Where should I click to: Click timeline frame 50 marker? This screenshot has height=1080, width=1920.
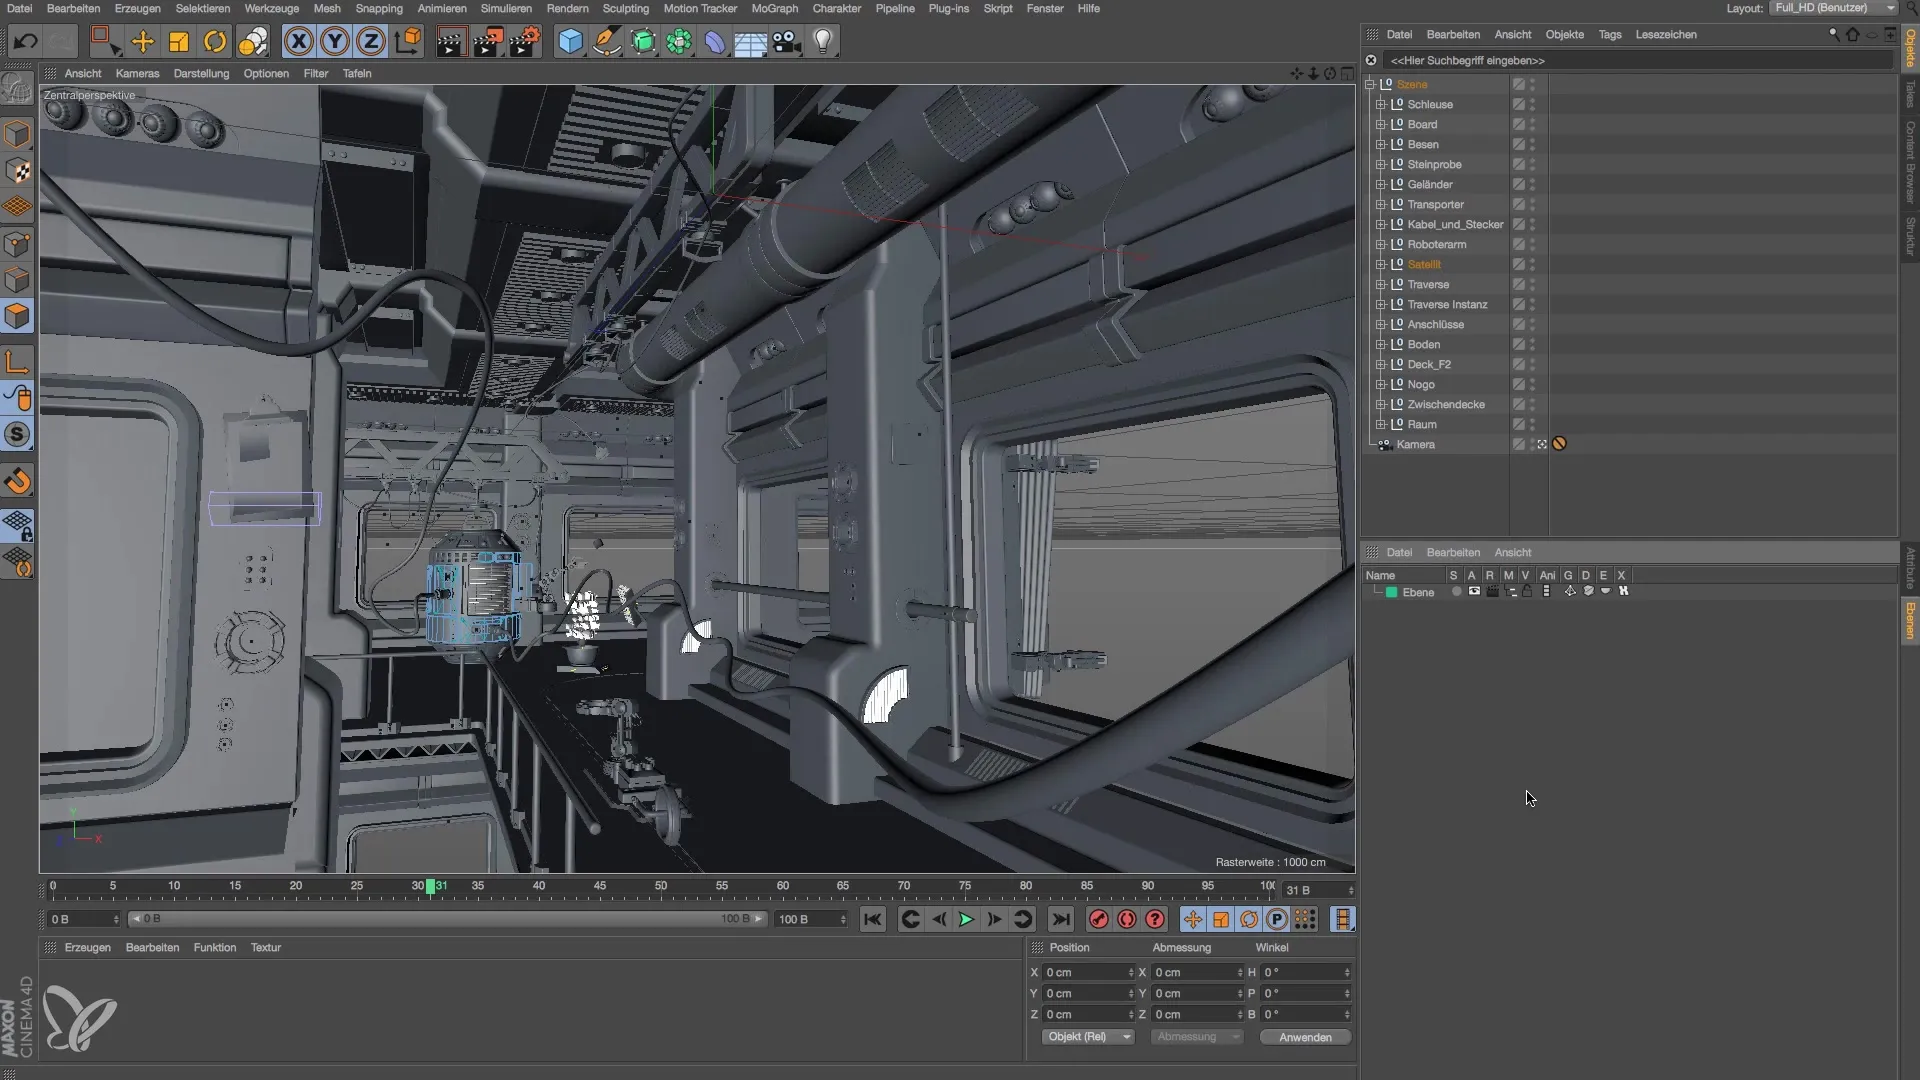661,886
